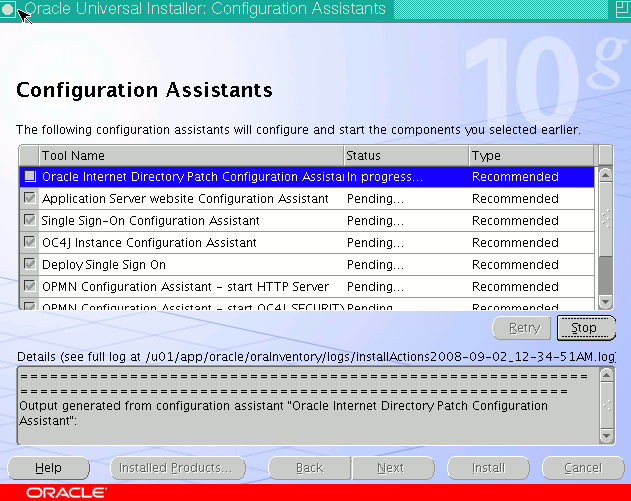
Task: Select the Deploy Single Sign On row
Action: (307, 264)
